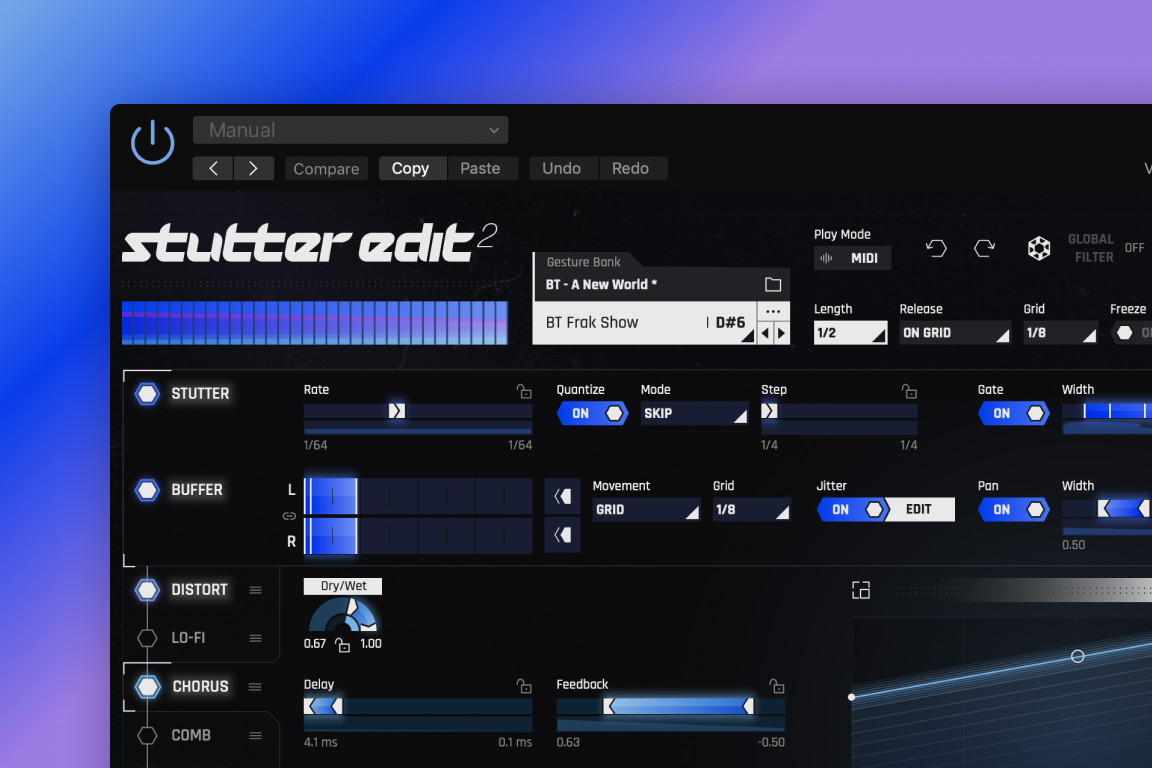Screen dimensions: 1152x768
Task: Open the Movement GRID dropdown
Action: pos(647,509)
